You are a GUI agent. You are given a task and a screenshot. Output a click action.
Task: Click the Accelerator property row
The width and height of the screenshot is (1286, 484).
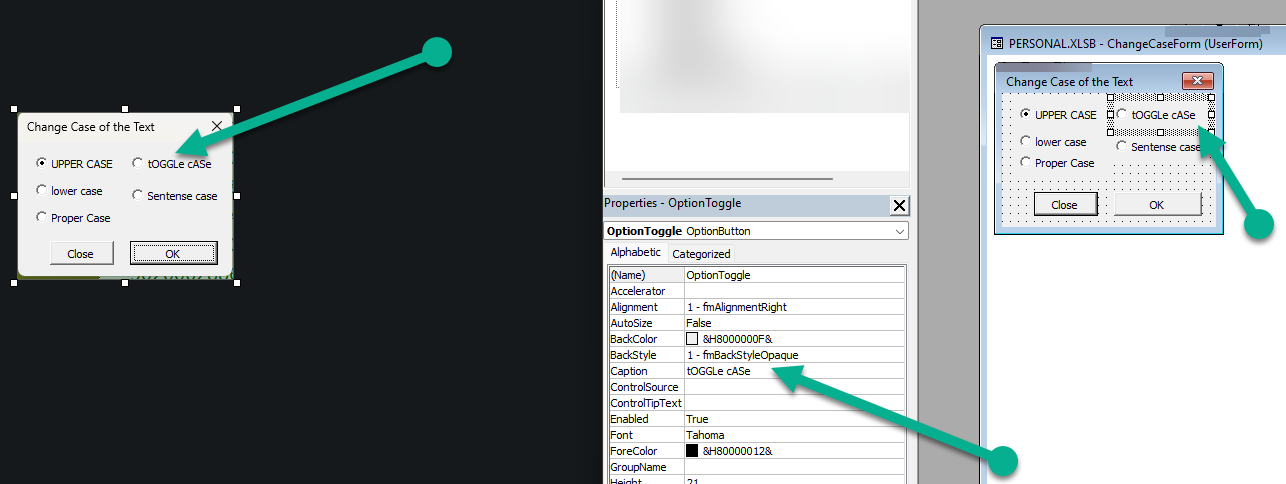(756, 291)
